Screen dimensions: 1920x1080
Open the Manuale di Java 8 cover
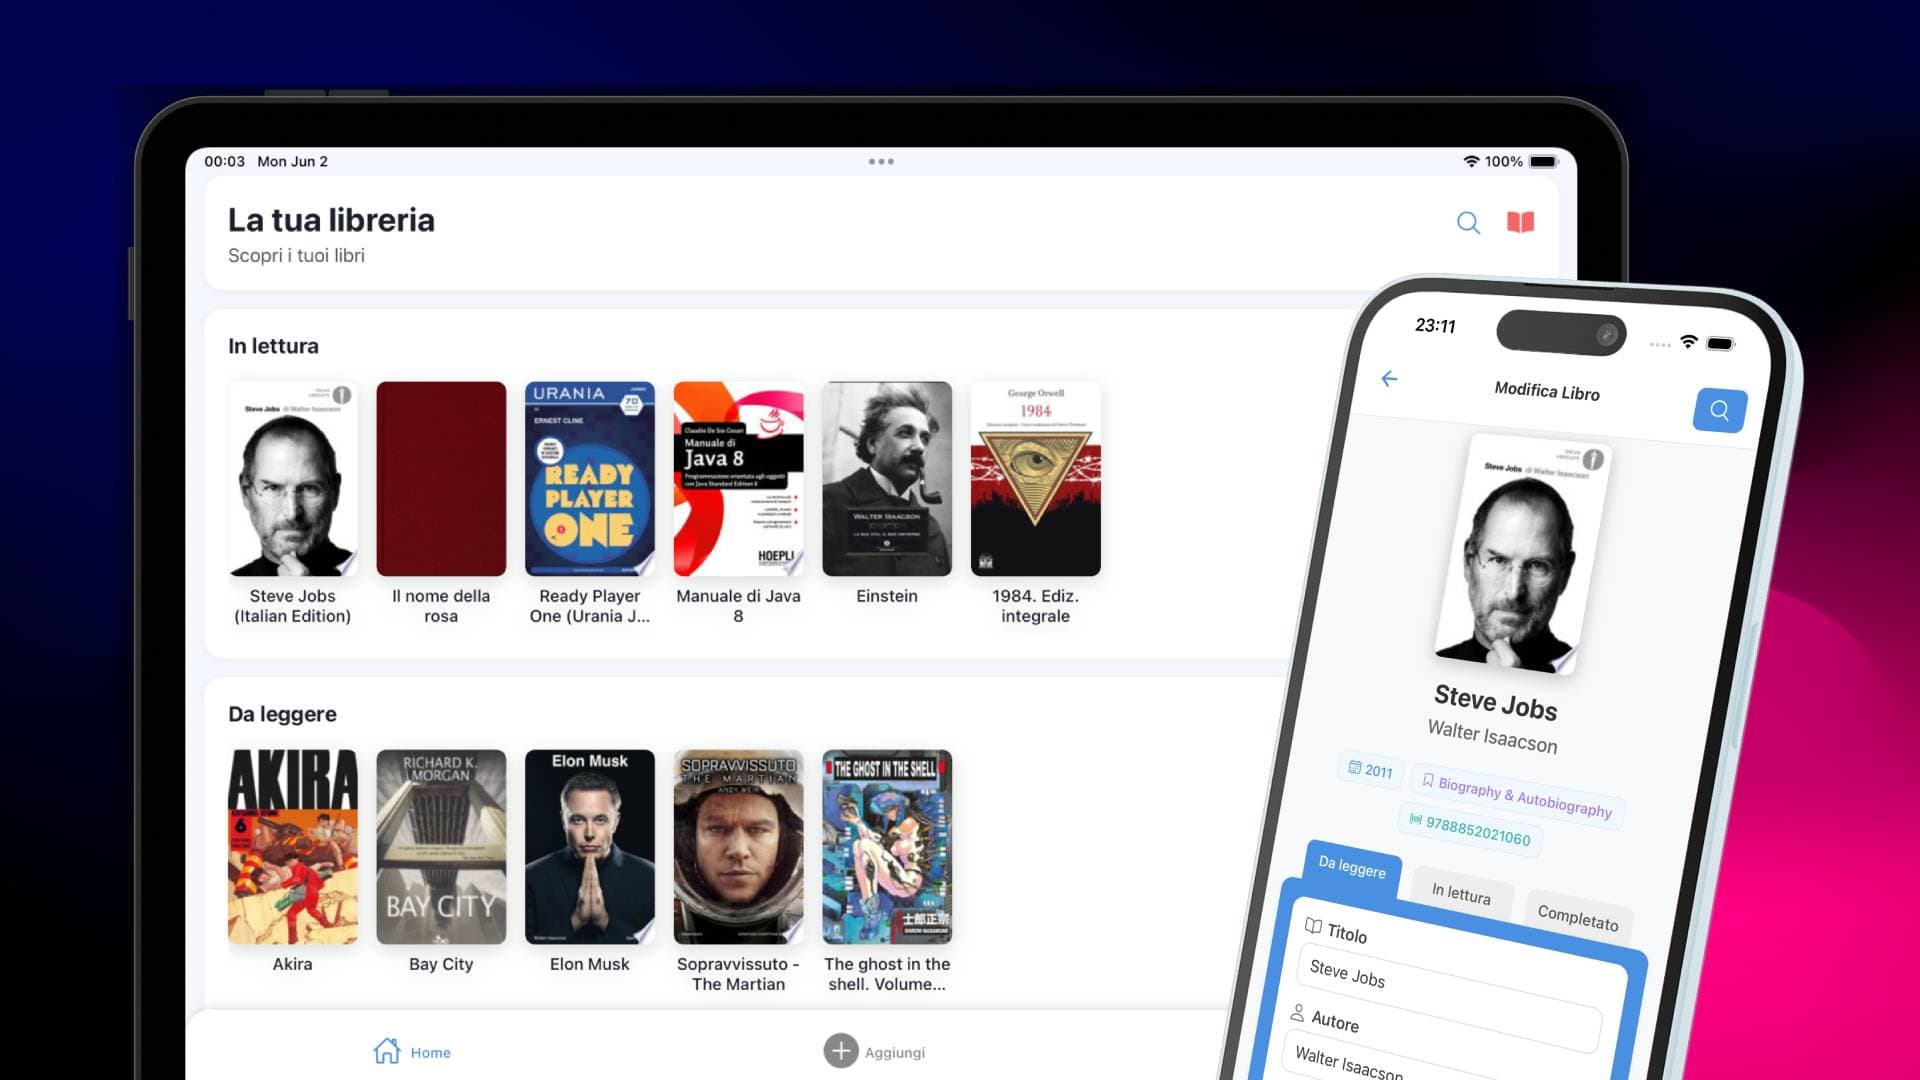tap(738, 479)
